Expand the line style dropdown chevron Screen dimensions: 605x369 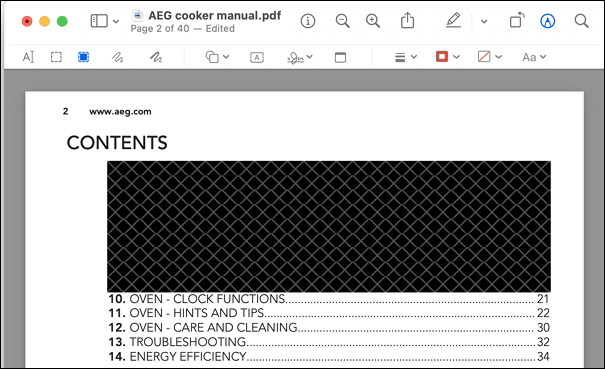(414, 57)
